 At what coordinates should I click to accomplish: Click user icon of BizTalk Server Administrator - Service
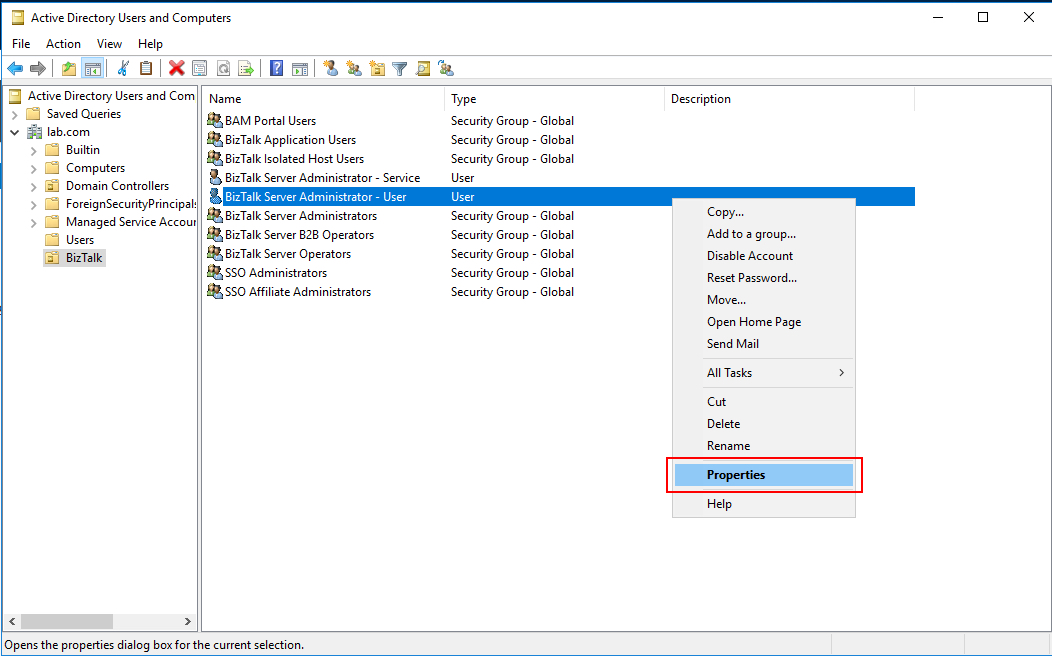(x=215, y=178)
